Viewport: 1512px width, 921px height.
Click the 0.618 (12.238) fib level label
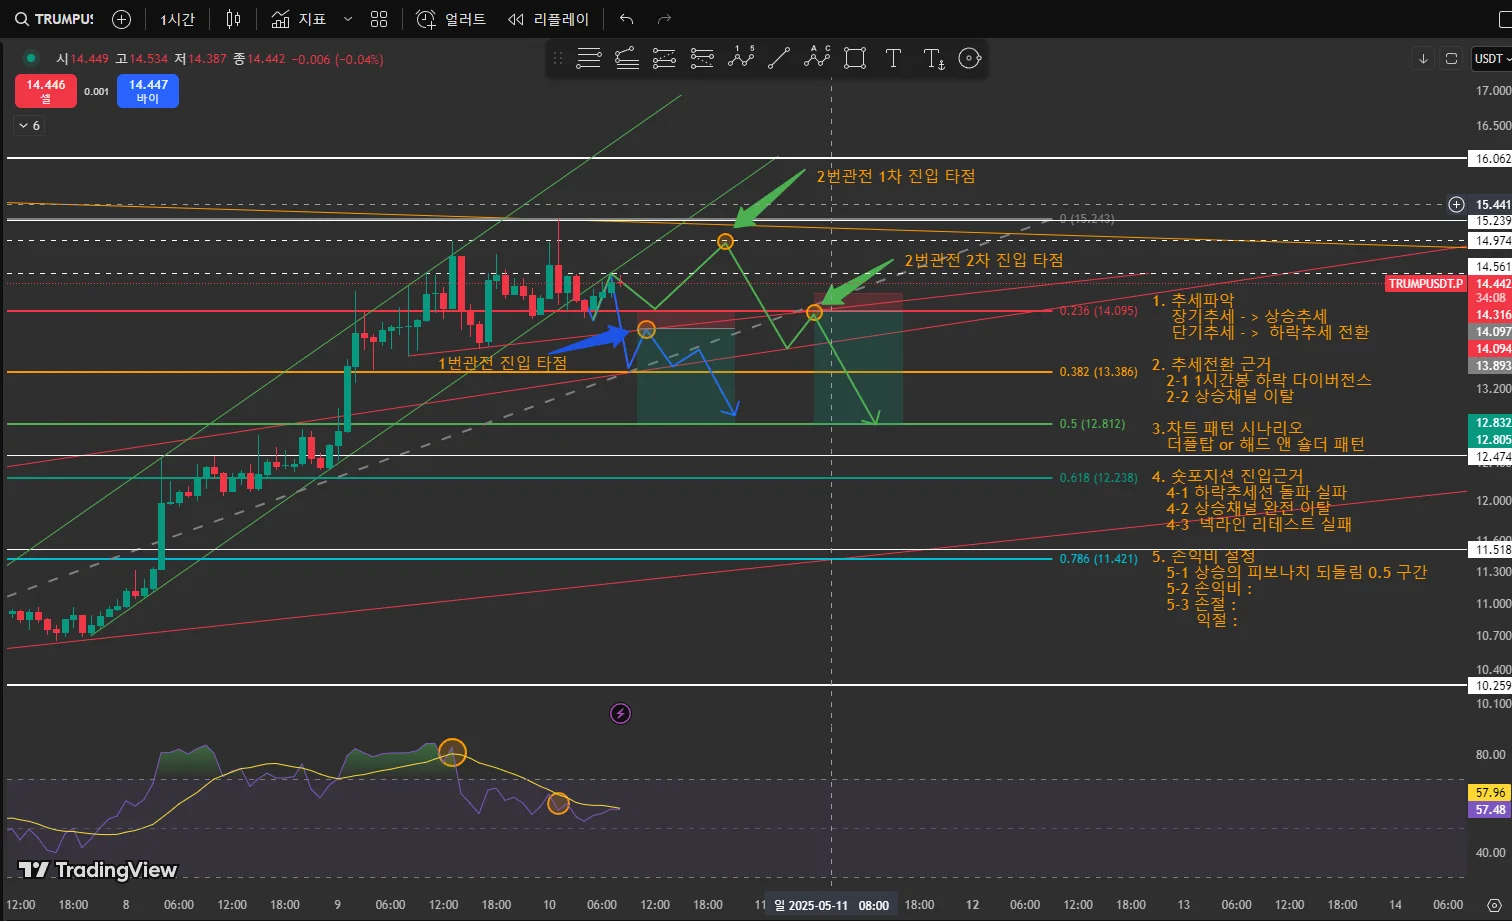(x=1098, y=478)
